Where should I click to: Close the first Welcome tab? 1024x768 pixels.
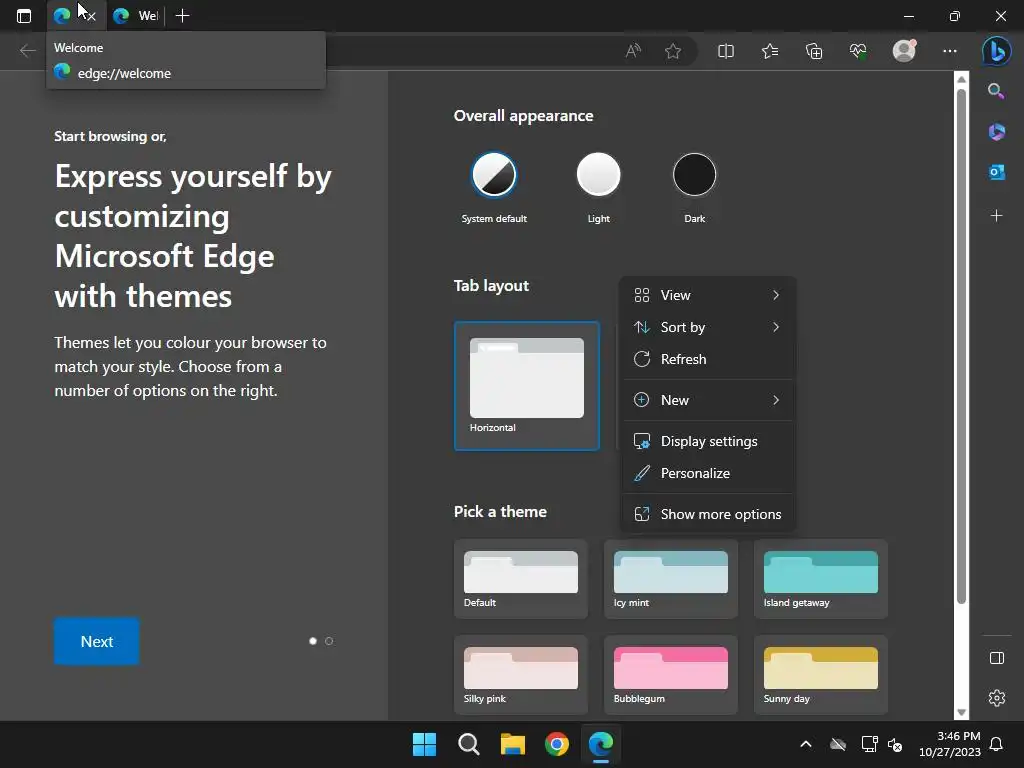91,16
